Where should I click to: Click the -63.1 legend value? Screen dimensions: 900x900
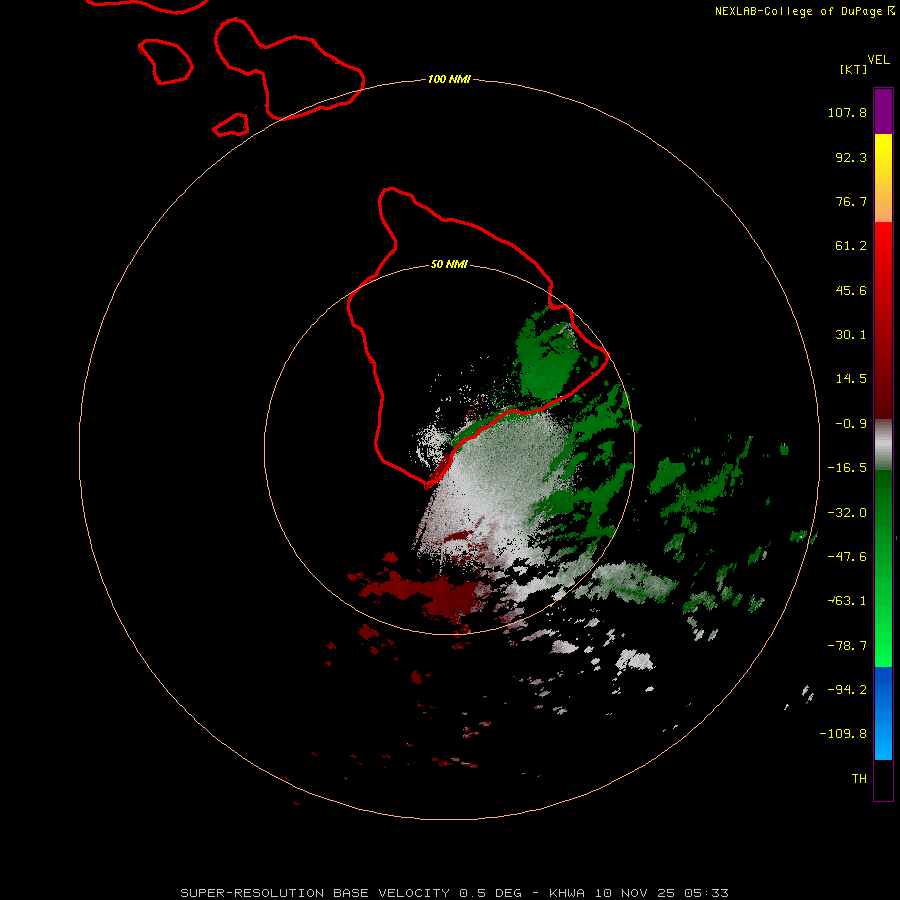(847, 601)
